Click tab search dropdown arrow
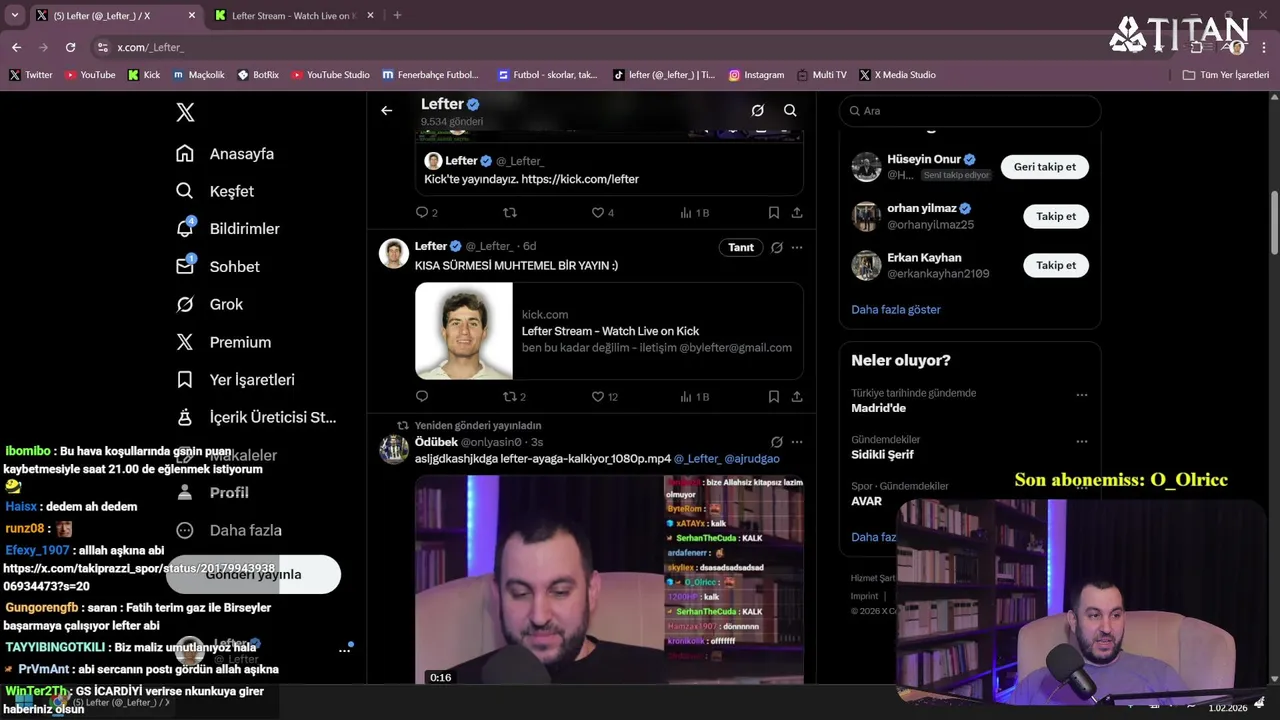 pyautogui.click(x=15, y=16)
